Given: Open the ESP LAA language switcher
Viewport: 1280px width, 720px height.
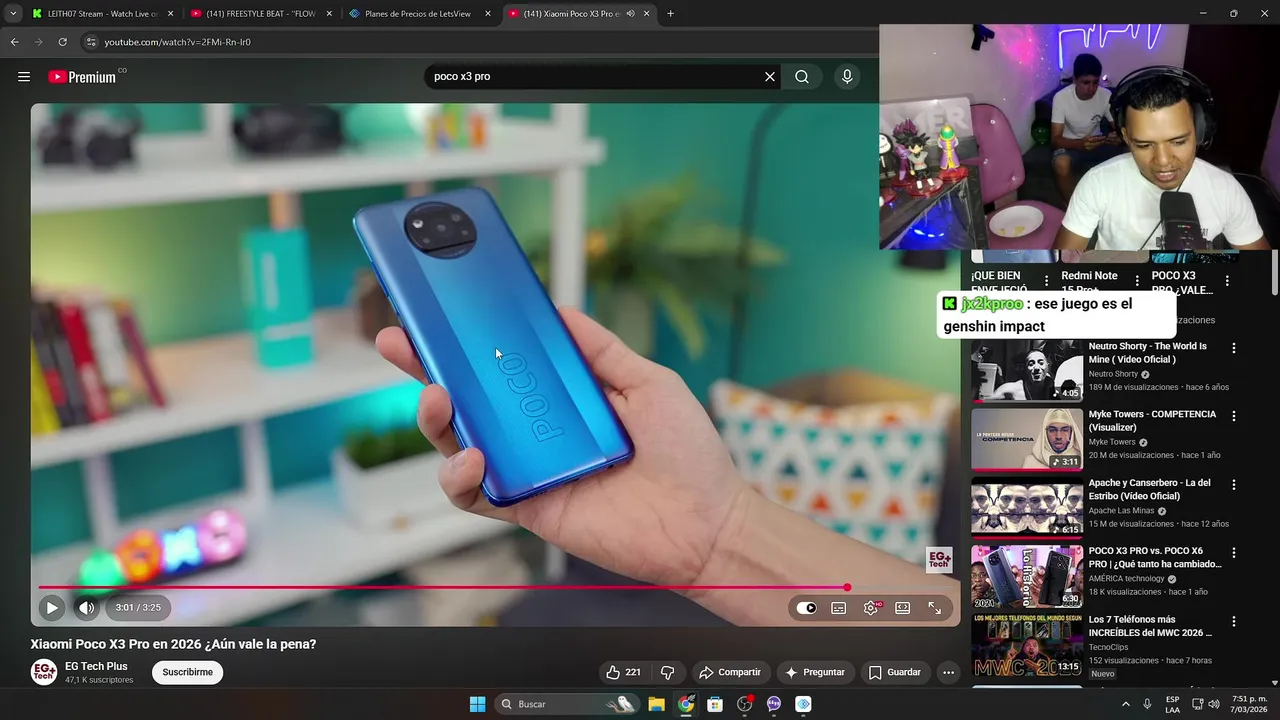Looking at the screenshot, I should (x=1172, y=704).
